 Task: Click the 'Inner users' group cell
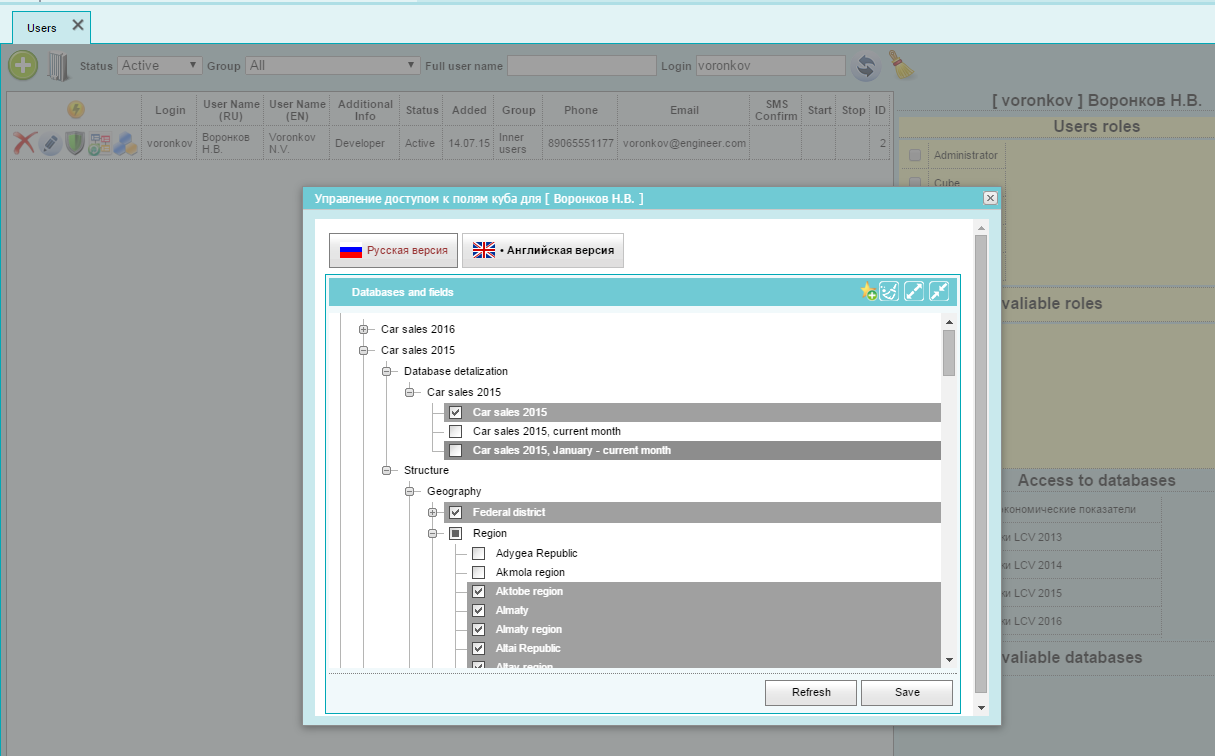(x=518, y=143)
